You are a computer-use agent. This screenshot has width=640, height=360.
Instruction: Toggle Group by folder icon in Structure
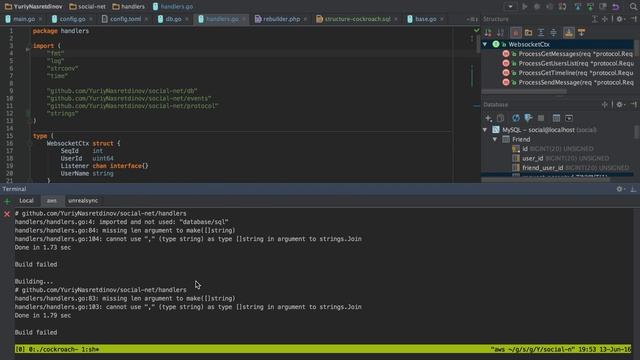[x=529, y=33]
